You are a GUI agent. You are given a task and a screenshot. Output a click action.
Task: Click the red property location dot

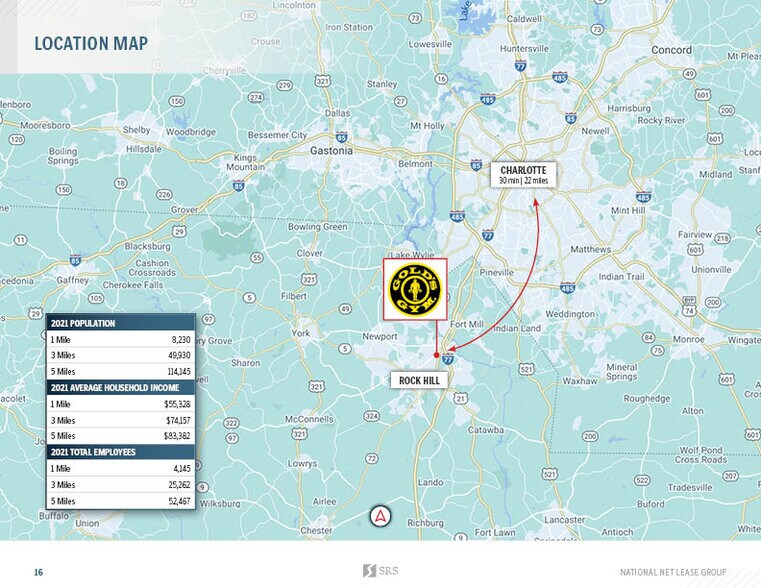[x=437, y=355]
